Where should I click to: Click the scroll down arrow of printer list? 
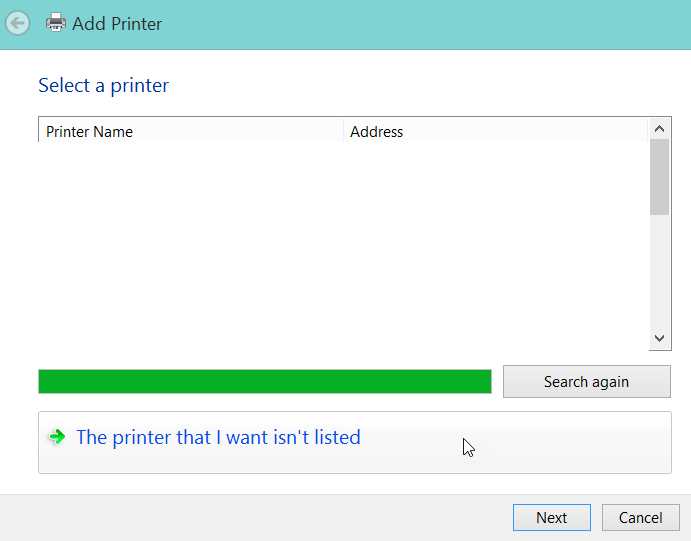(x=659, y=339)
